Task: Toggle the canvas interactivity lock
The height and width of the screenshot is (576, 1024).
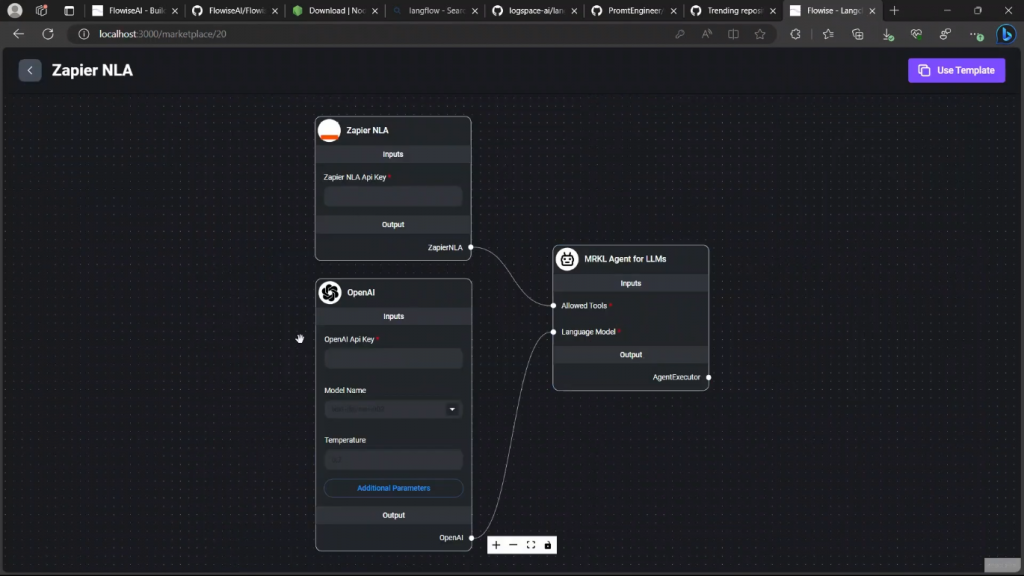Action: (x=548, y=545)
